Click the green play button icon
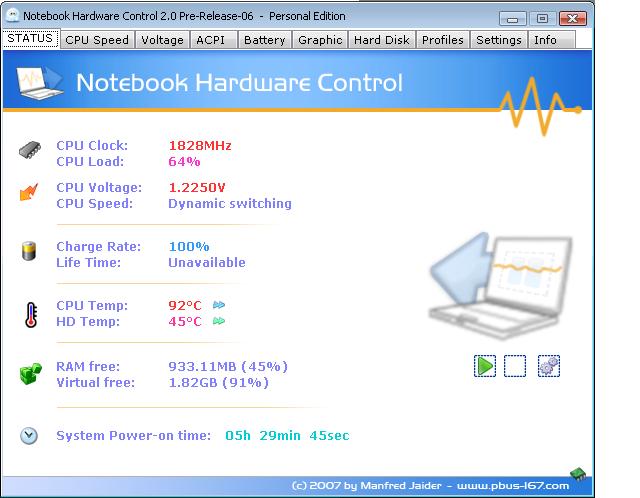The height and width of the screenshot is (498, 640). (x=485, y=366)
